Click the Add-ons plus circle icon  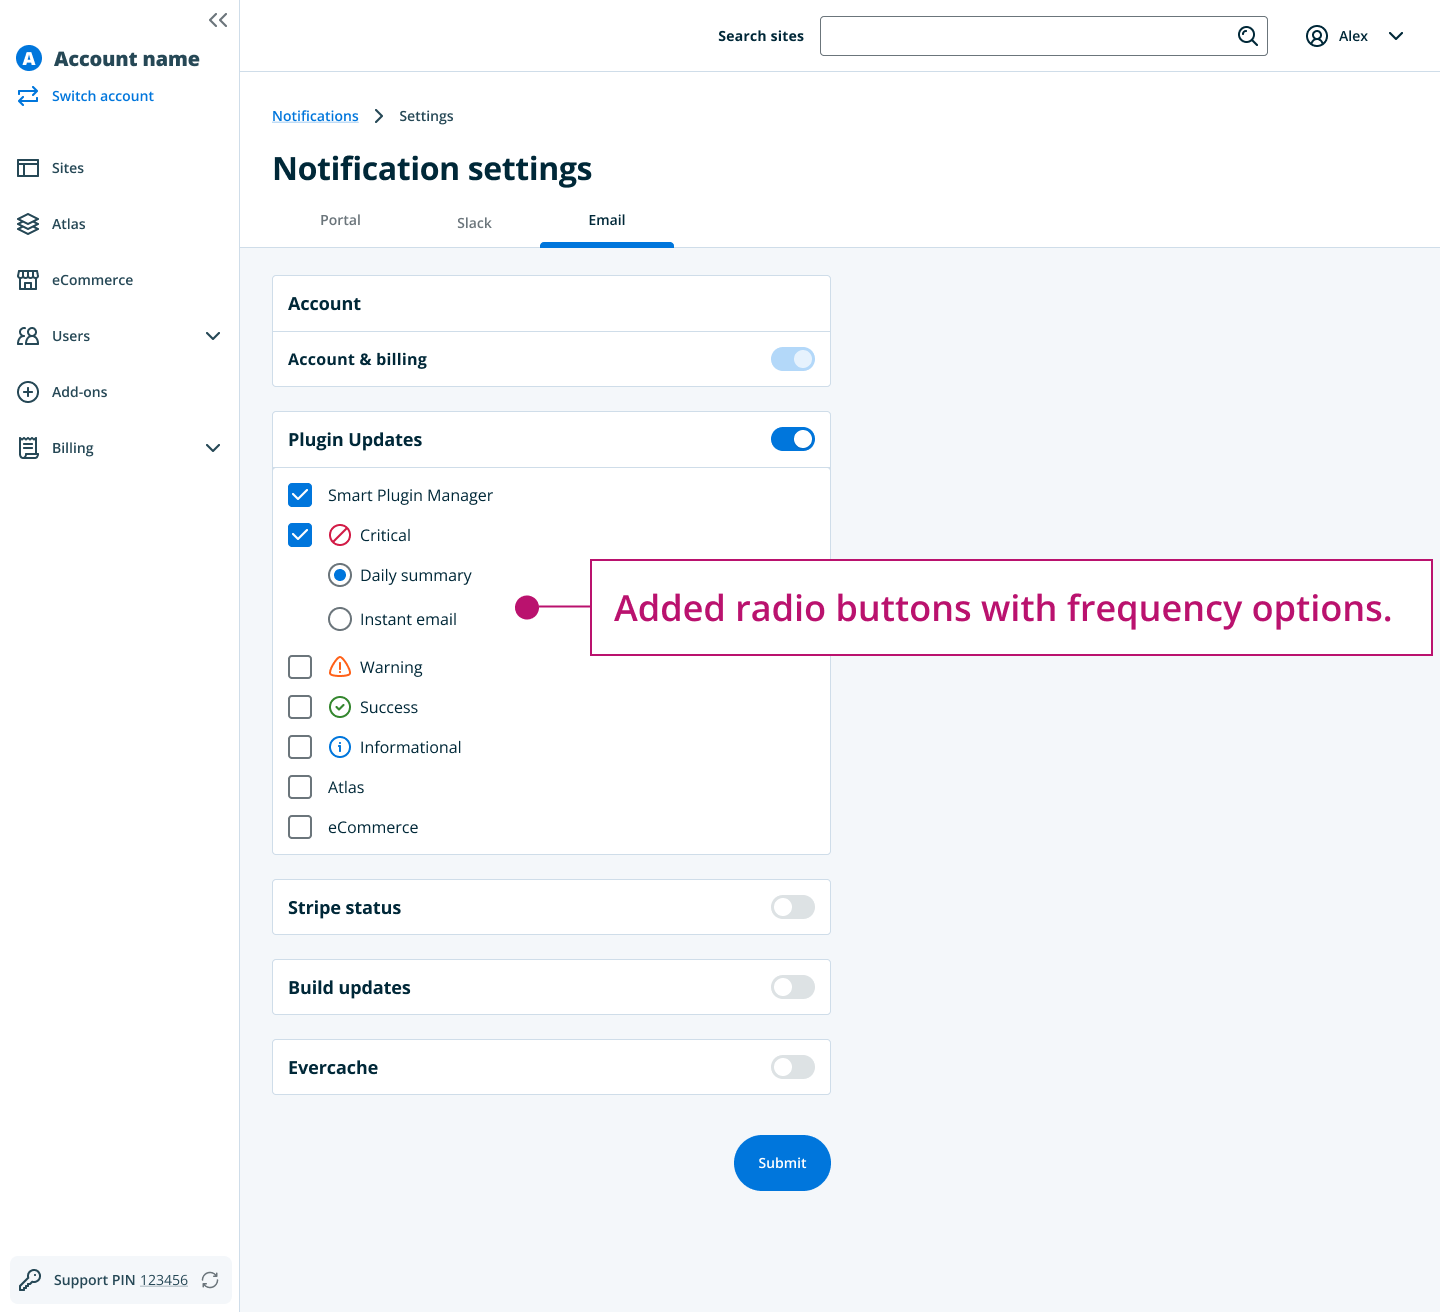pyautogui.click(x=28, y=392)
